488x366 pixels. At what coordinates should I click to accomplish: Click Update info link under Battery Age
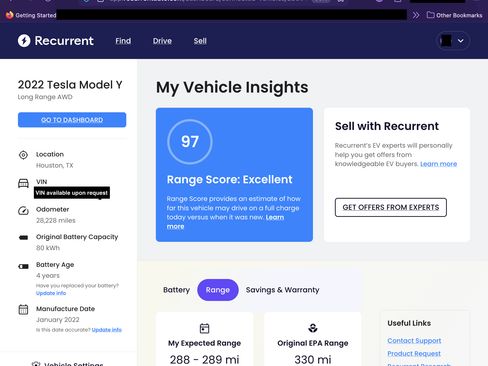51,293
